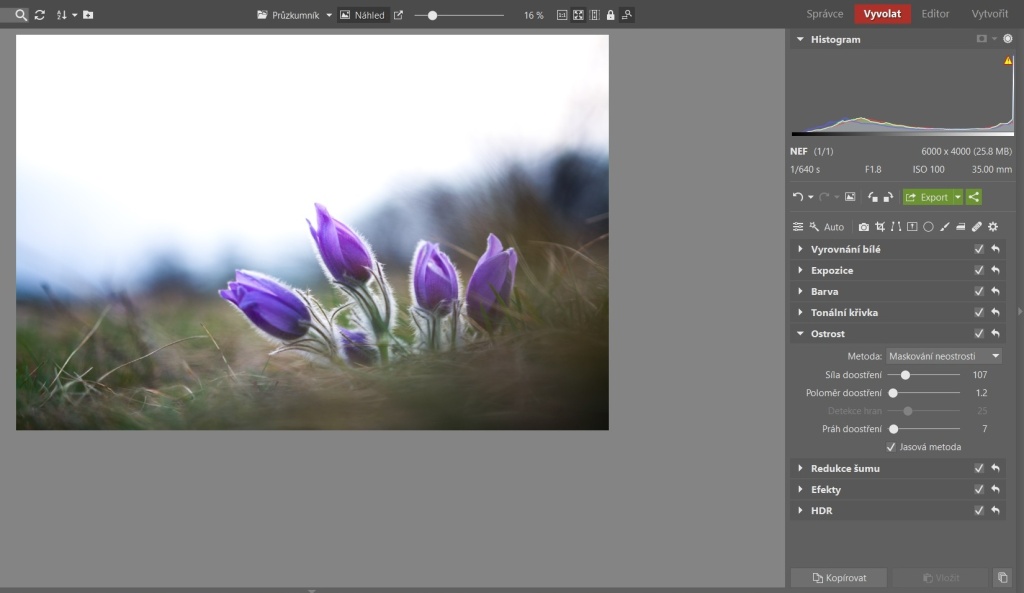Toggle the Expozice adjustments checkbox
1024x593 pixels.
pos(979,270)
